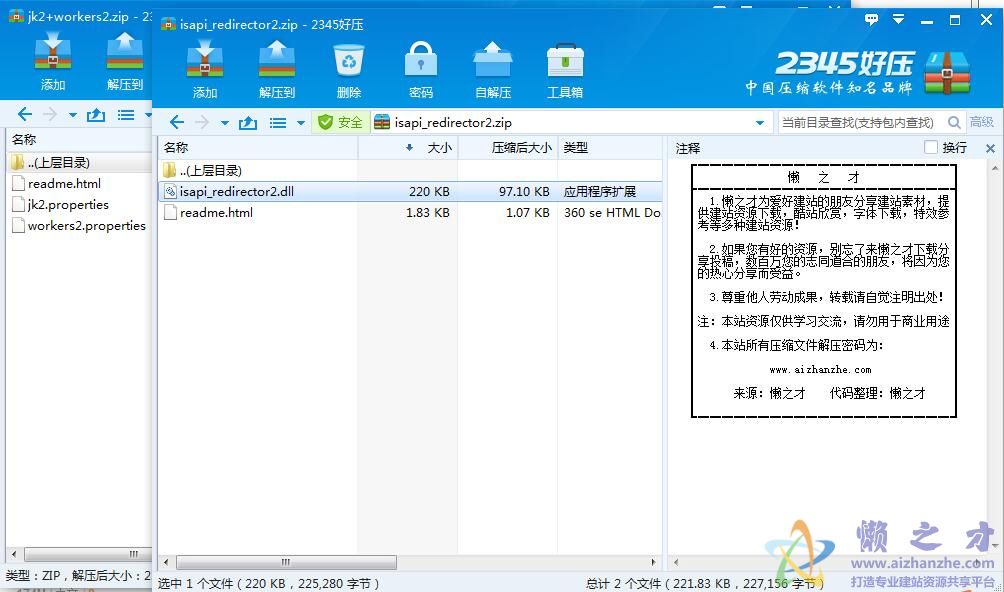The image size is (1004, 592).
Task: Click the feedback speech bubble icon in title bar
Action: click(x=871, y=19)
